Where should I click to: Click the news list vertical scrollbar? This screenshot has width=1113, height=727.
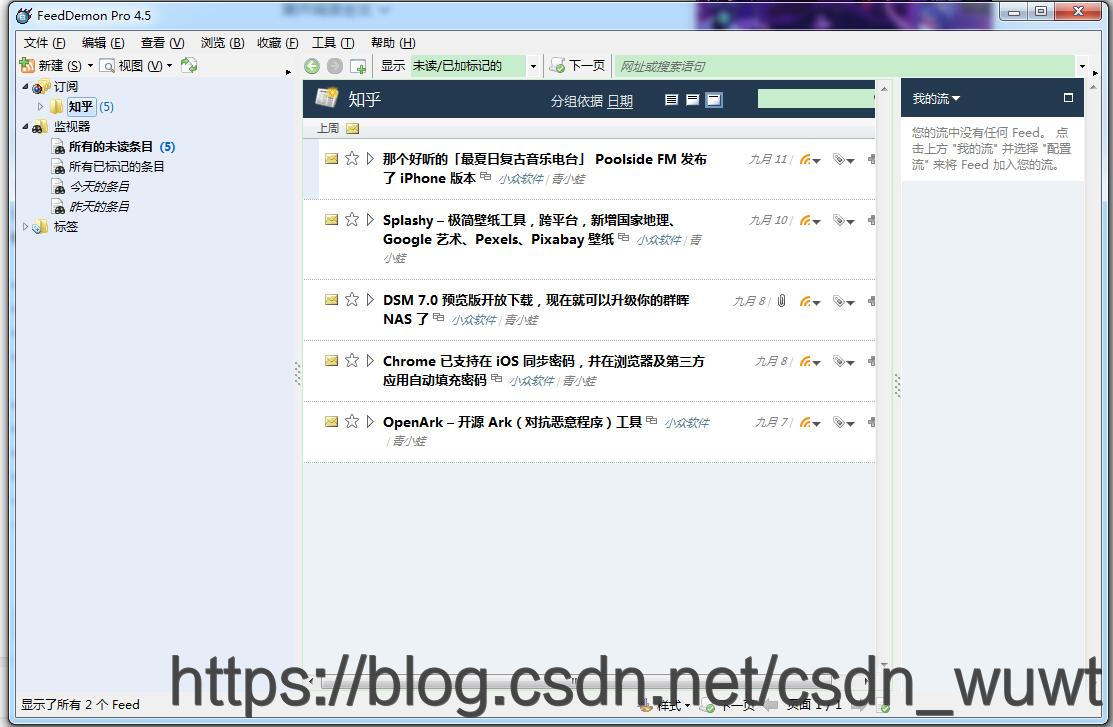point(884,376)
